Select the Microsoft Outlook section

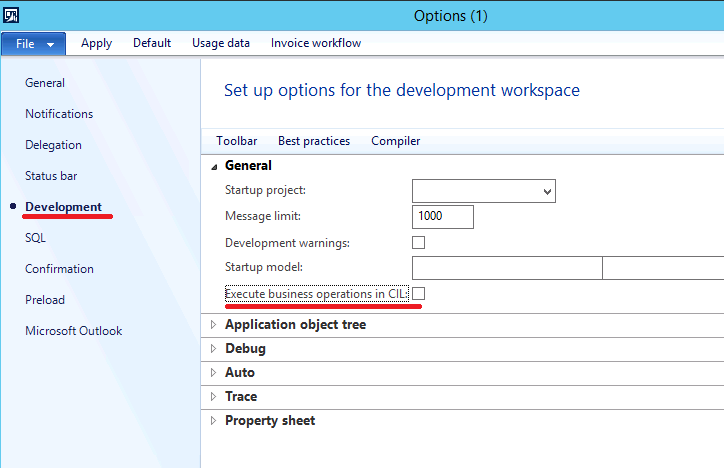(73, 330)
